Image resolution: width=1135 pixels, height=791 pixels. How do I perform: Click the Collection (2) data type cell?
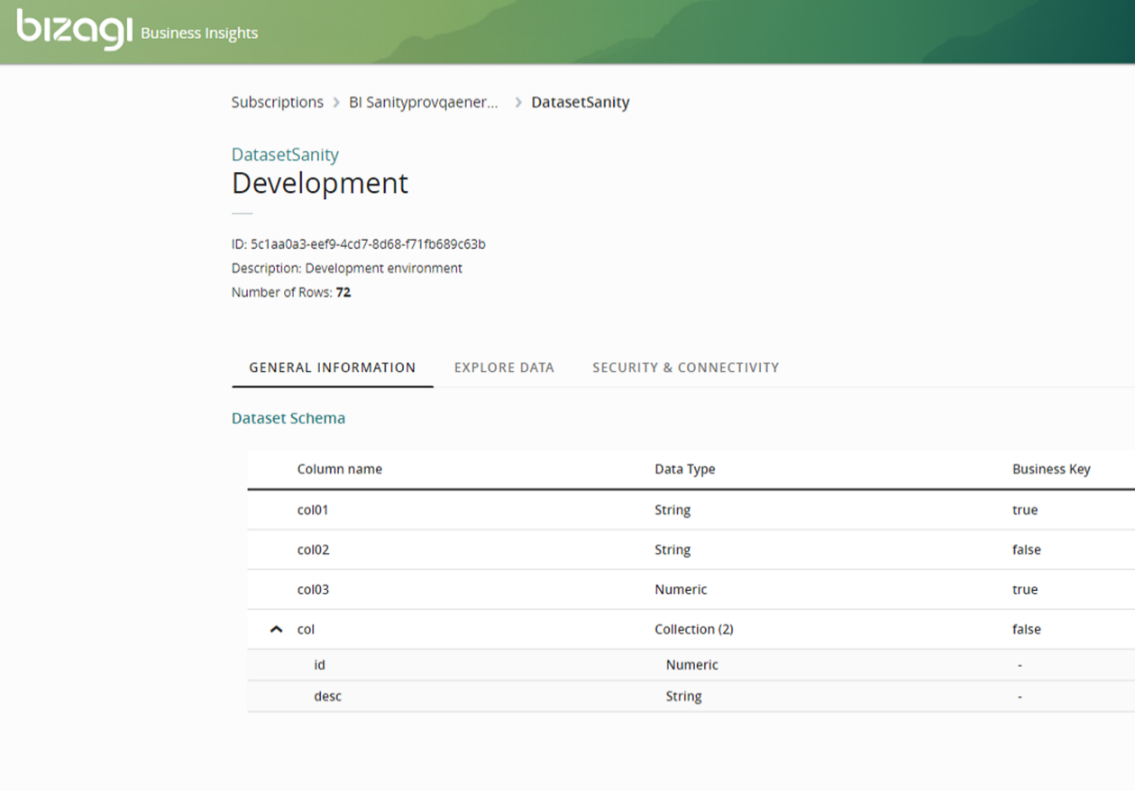(x=694, y=629)
